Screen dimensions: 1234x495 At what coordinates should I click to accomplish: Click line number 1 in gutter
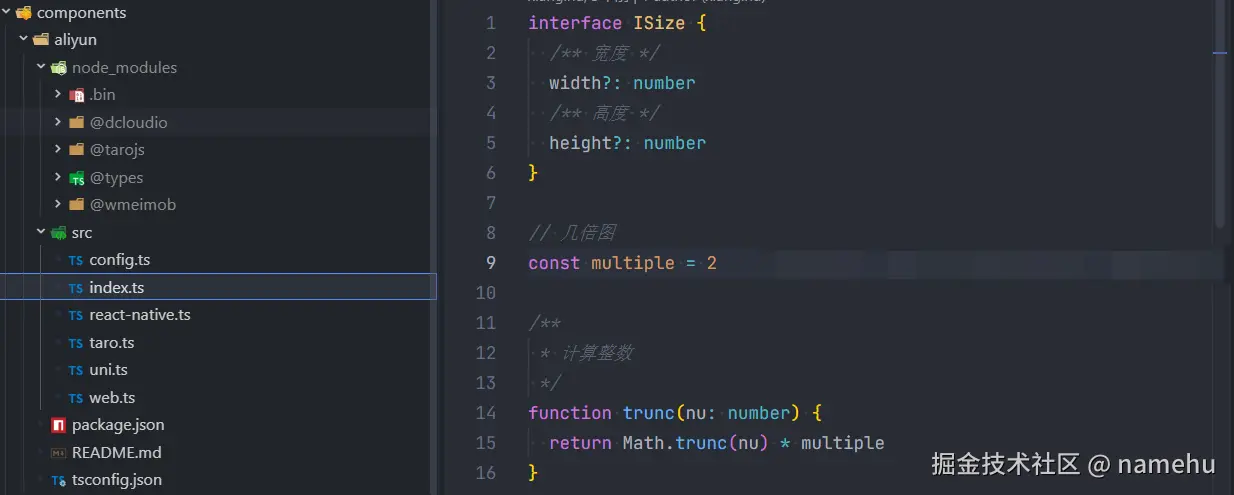pos(490,23)
